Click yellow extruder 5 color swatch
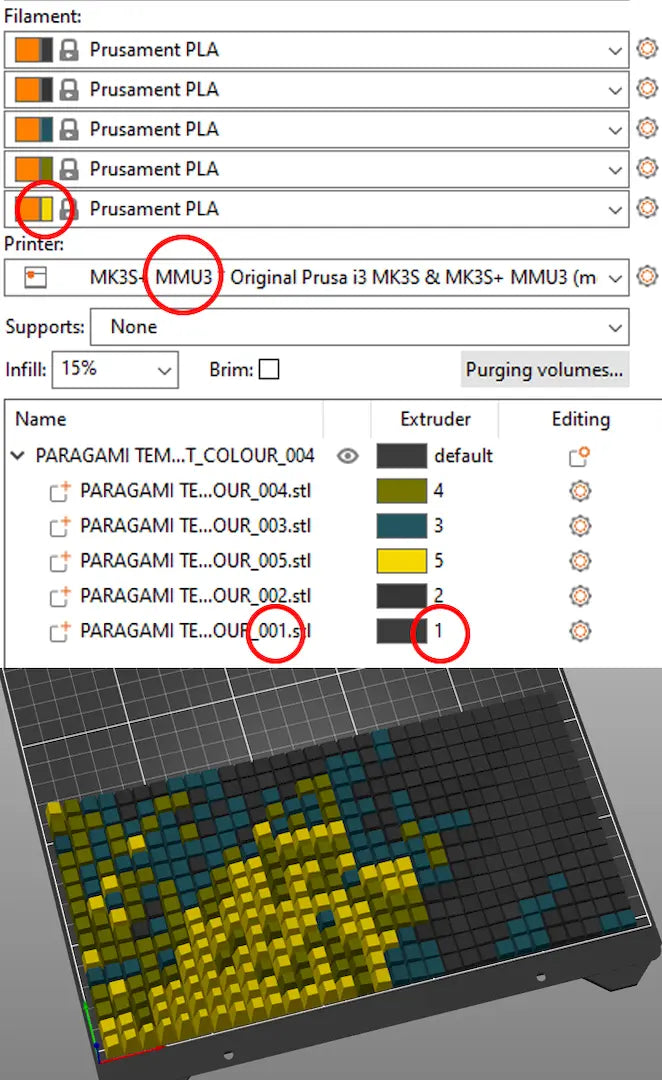Screen dimensions: 662x1080 point(402,561)
